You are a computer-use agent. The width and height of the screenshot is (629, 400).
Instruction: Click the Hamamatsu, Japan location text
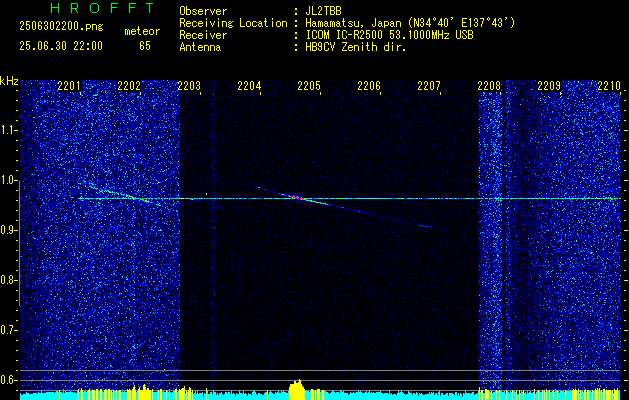pyautogui.click(x=410, y=23)
